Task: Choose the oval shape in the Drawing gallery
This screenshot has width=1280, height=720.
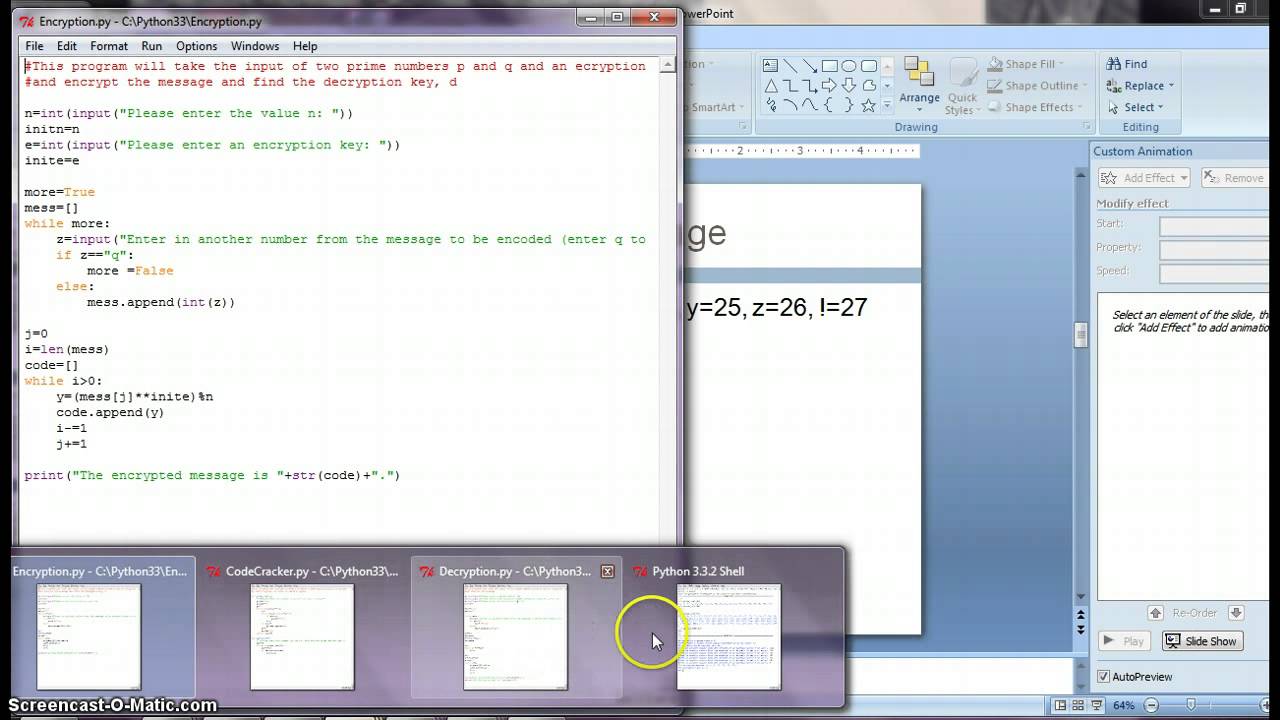Action: point(849,66)
